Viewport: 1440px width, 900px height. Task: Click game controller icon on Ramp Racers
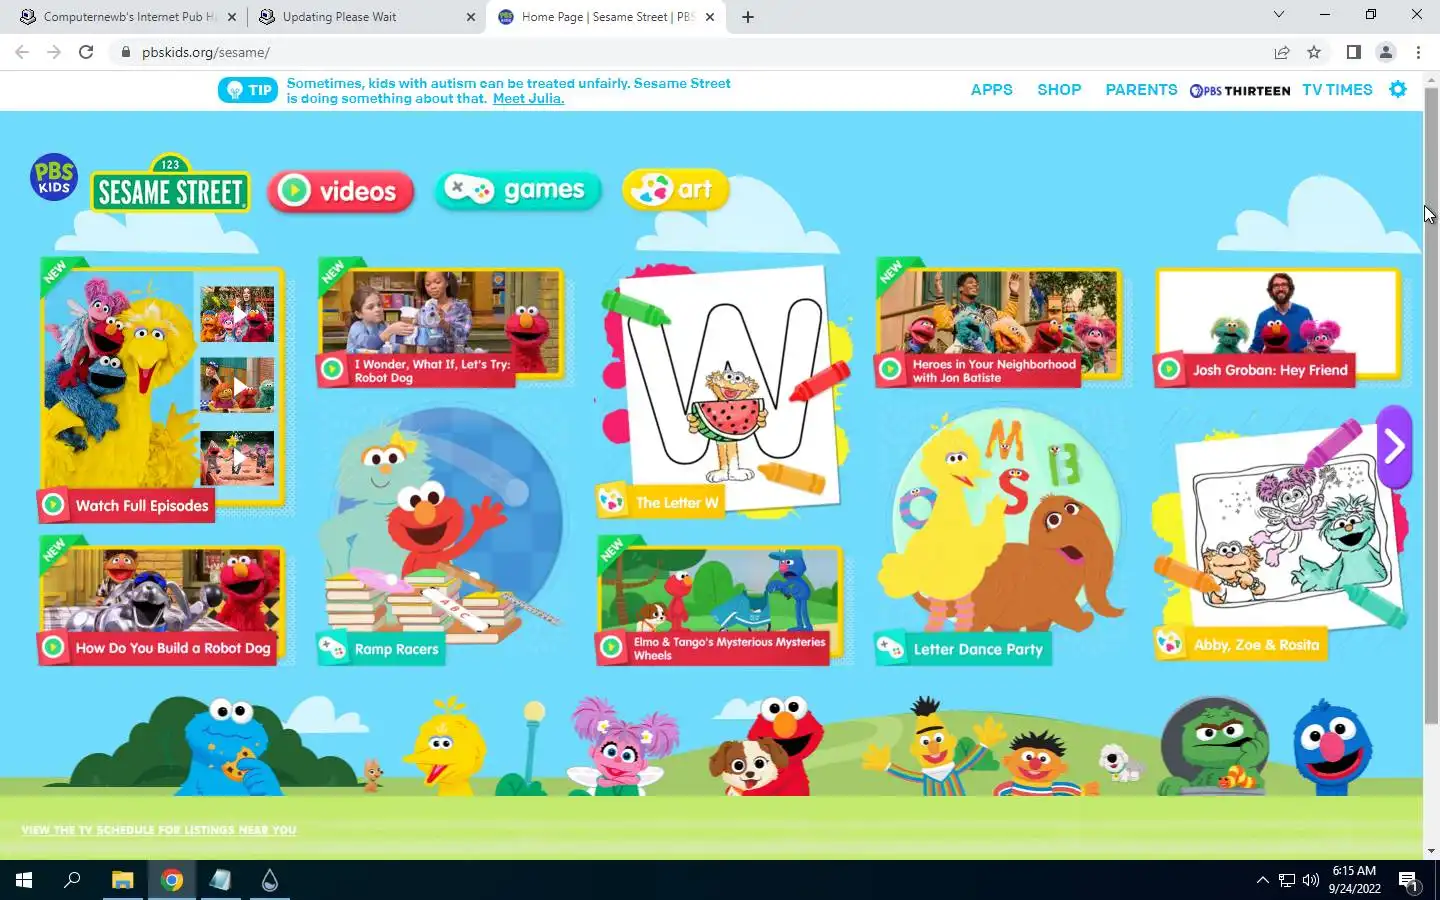pos(332,648)
